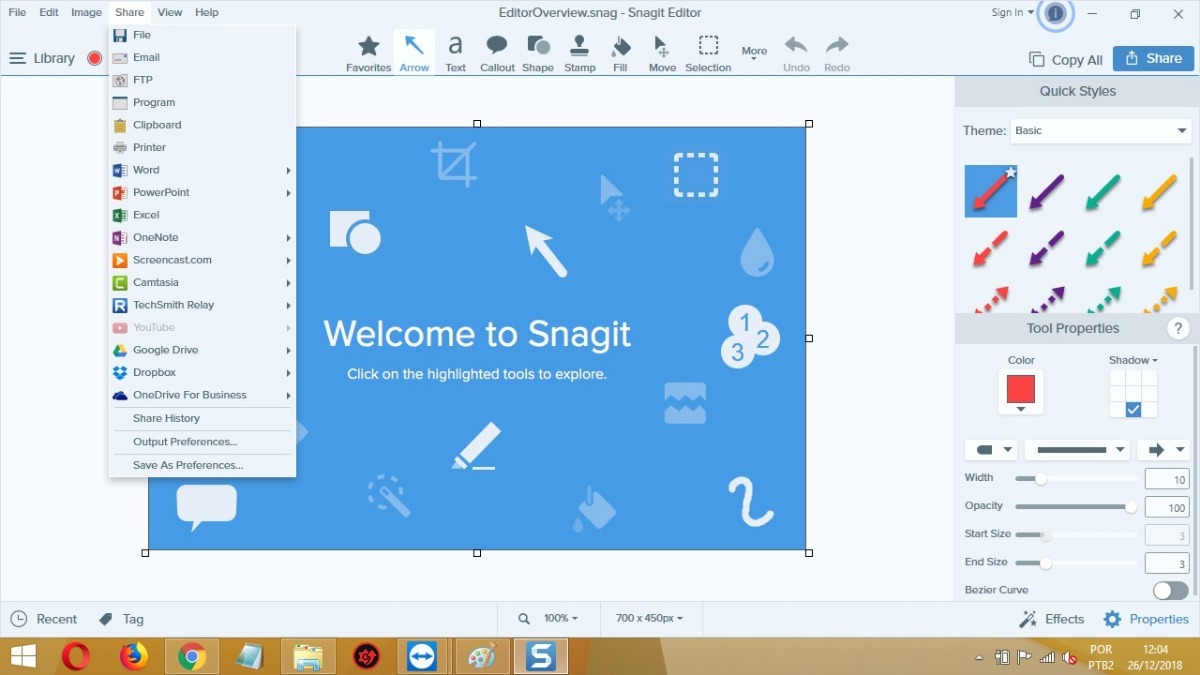
Task: Open the arrow end cap dropdown
Action: pyautogui.click(x=1164, y=450)
